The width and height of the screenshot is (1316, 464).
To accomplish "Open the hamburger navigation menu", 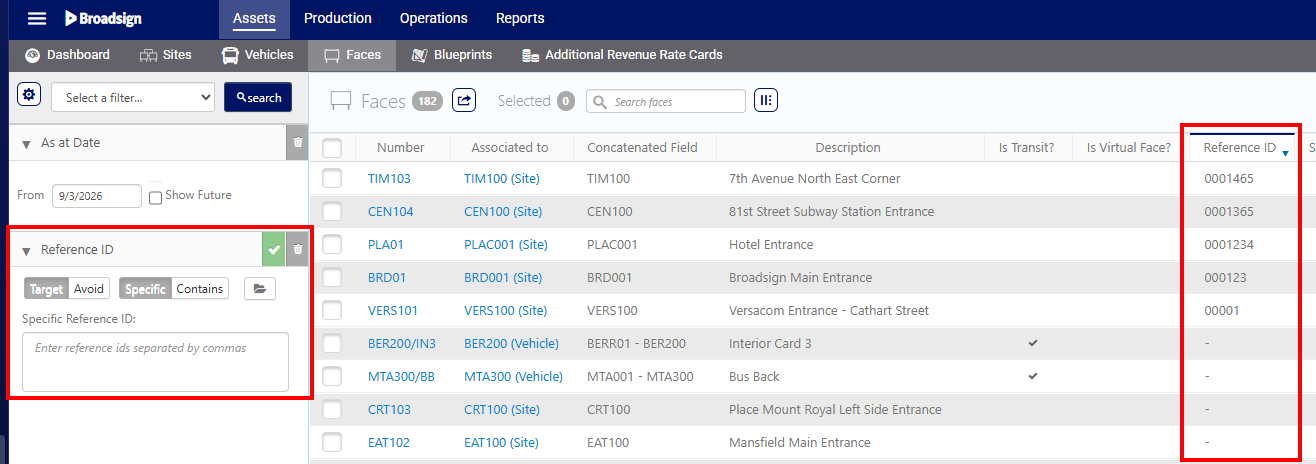I will [x=37, y=18].
